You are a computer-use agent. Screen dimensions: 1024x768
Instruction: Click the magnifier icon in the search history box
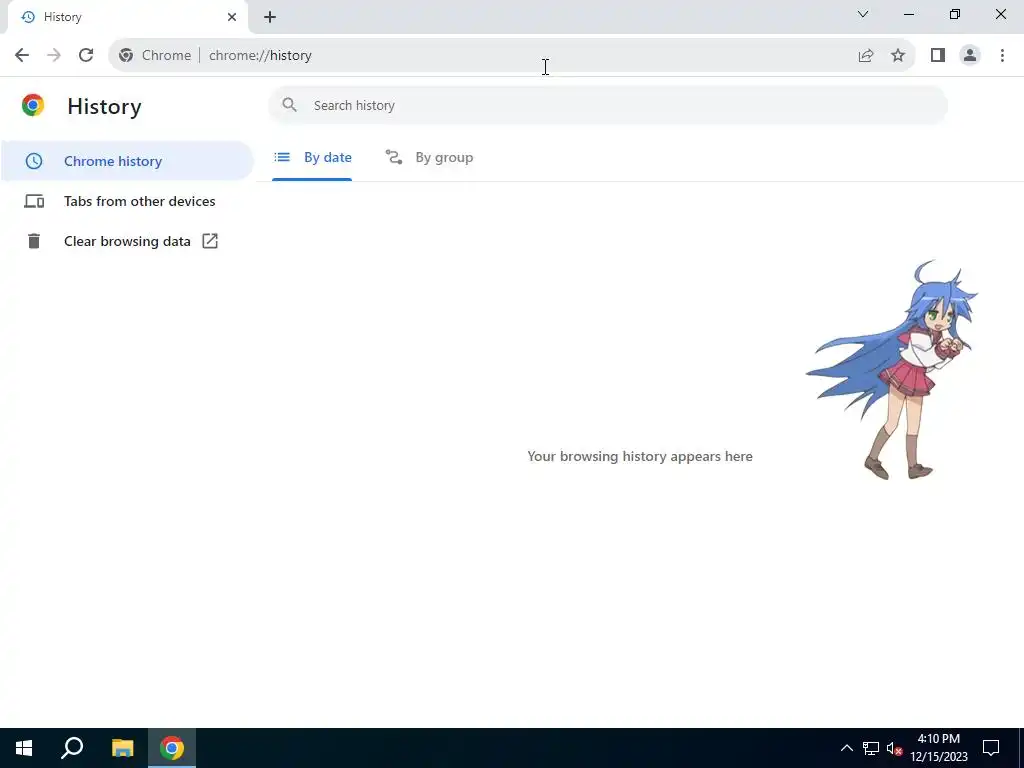(289, 105)
